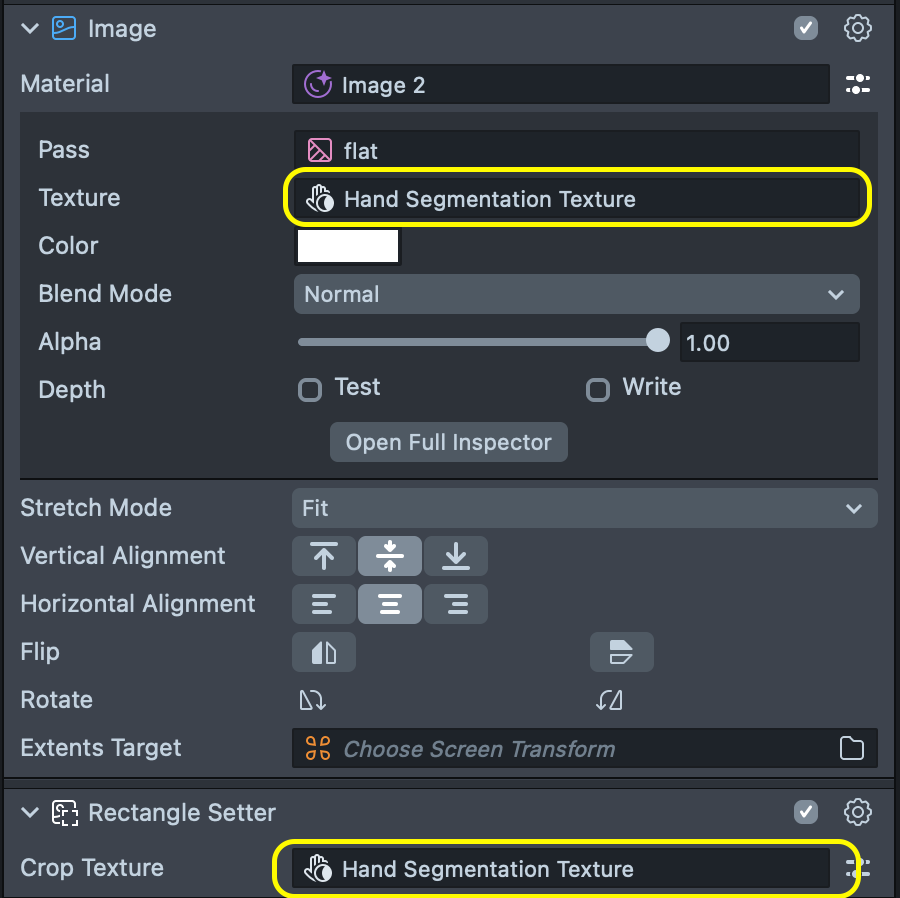
Task: Click Open Full Inspector button
Action: click(449, 442)
